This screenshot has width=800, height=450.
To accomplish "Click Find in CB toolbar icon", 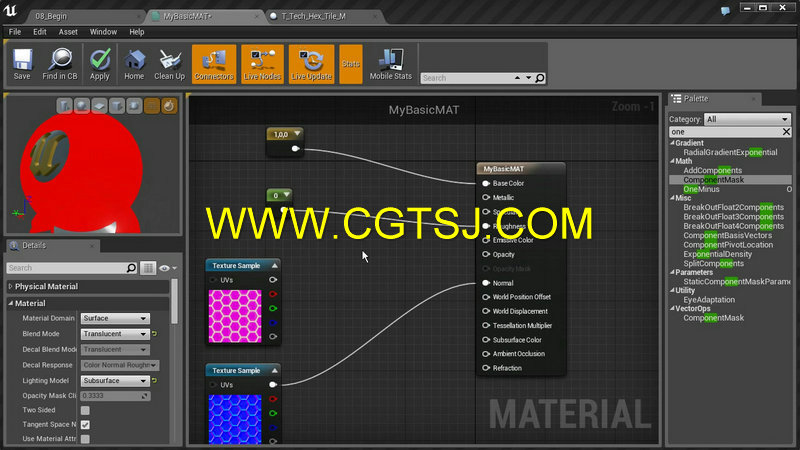I will point(60,64).
